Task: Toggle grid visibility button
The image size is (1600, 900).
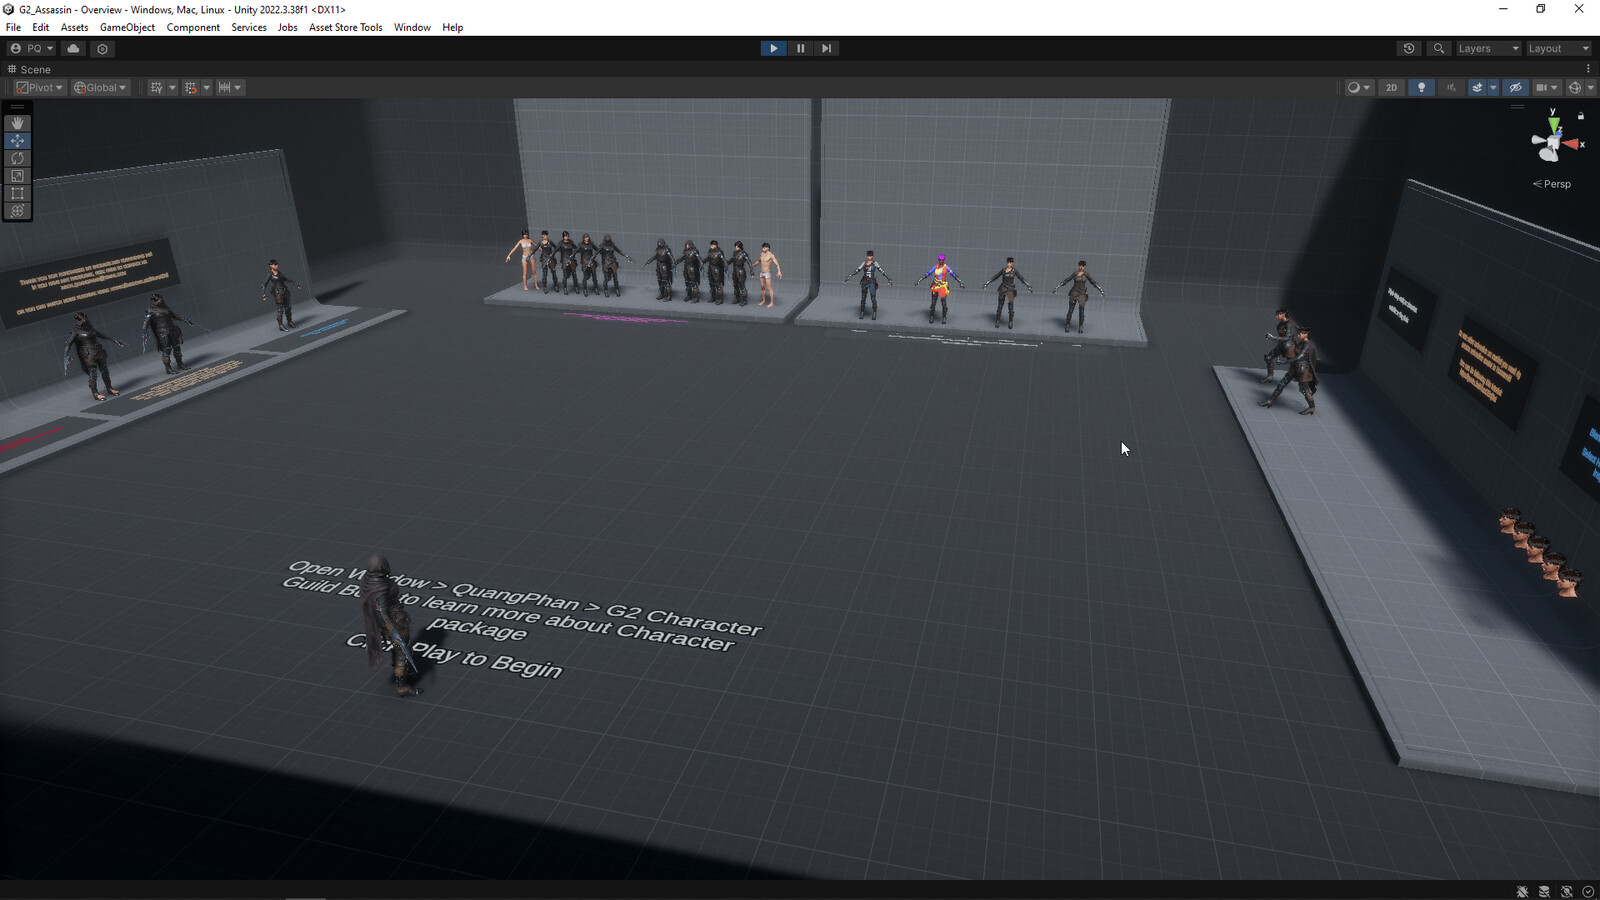Action: tap(156, 87)
